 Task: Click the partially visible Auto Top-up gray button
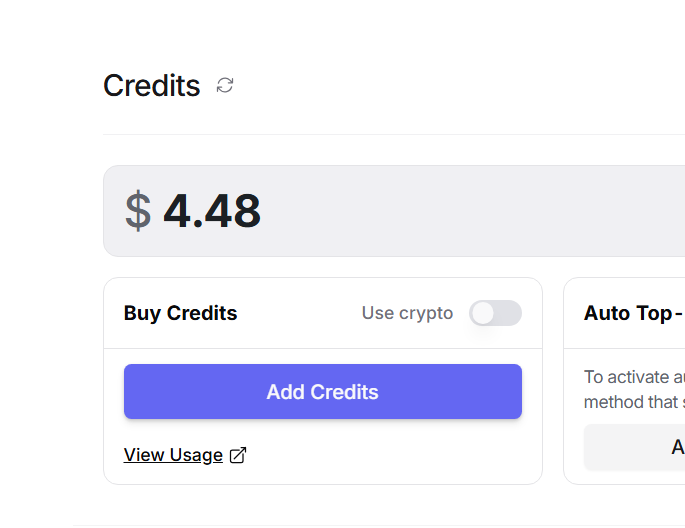pyautogui.click(x=634, y=447)
